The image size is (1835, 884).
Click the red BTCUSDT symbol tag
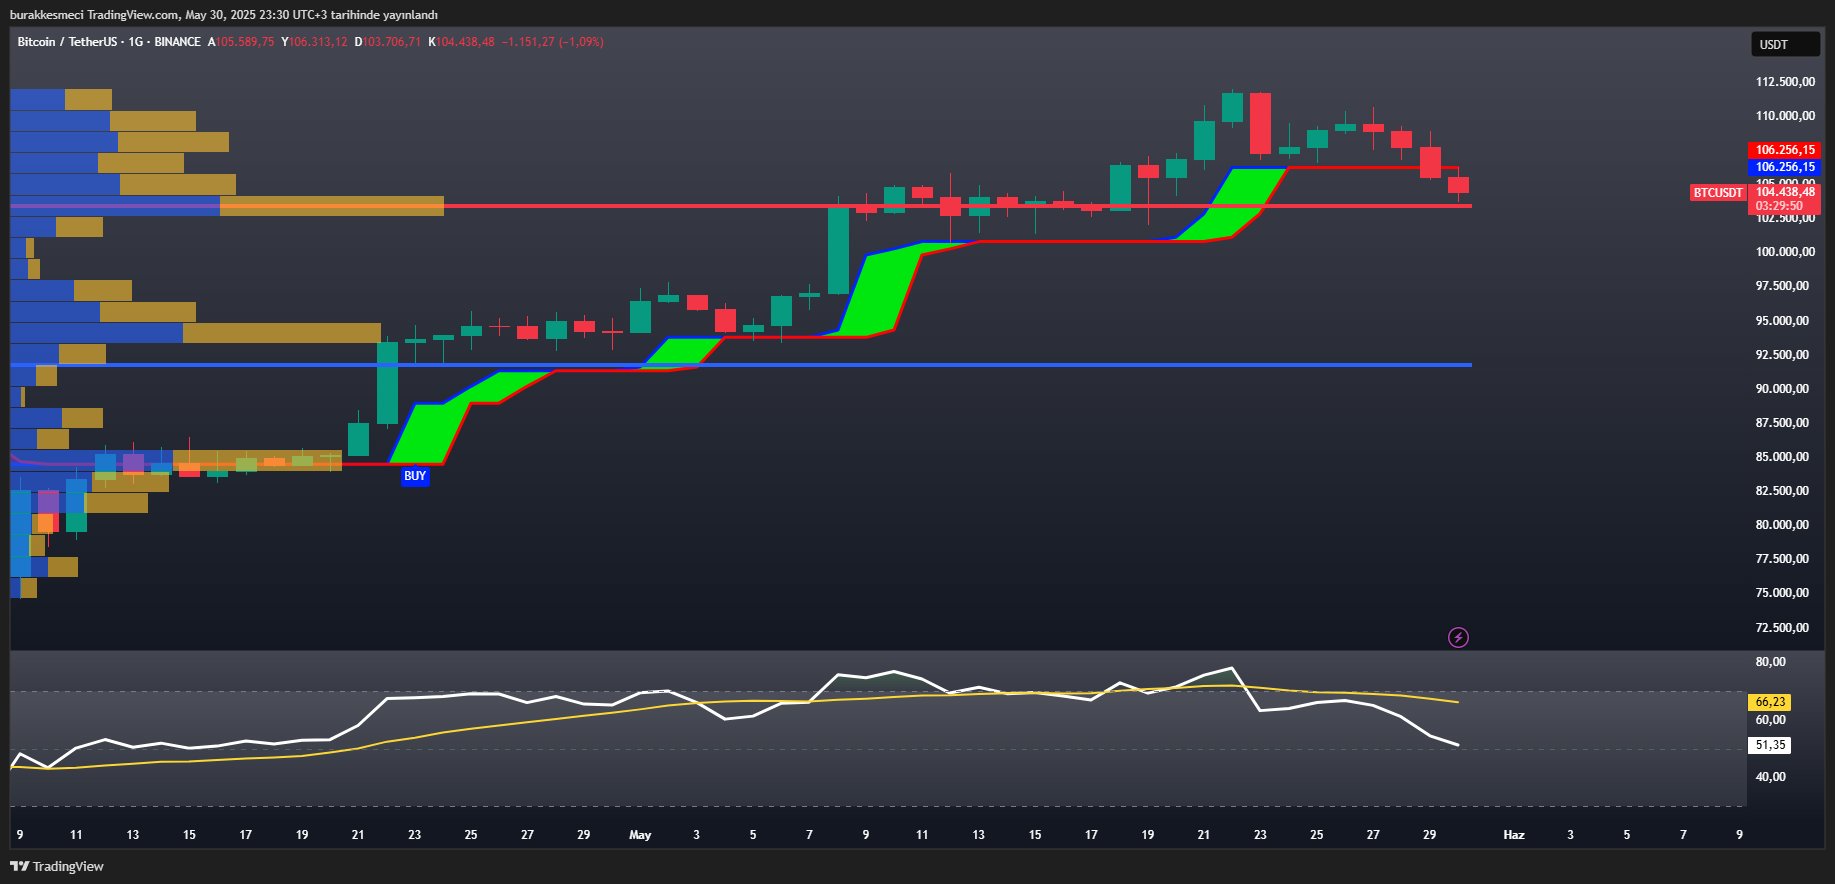click(1717, 192)
